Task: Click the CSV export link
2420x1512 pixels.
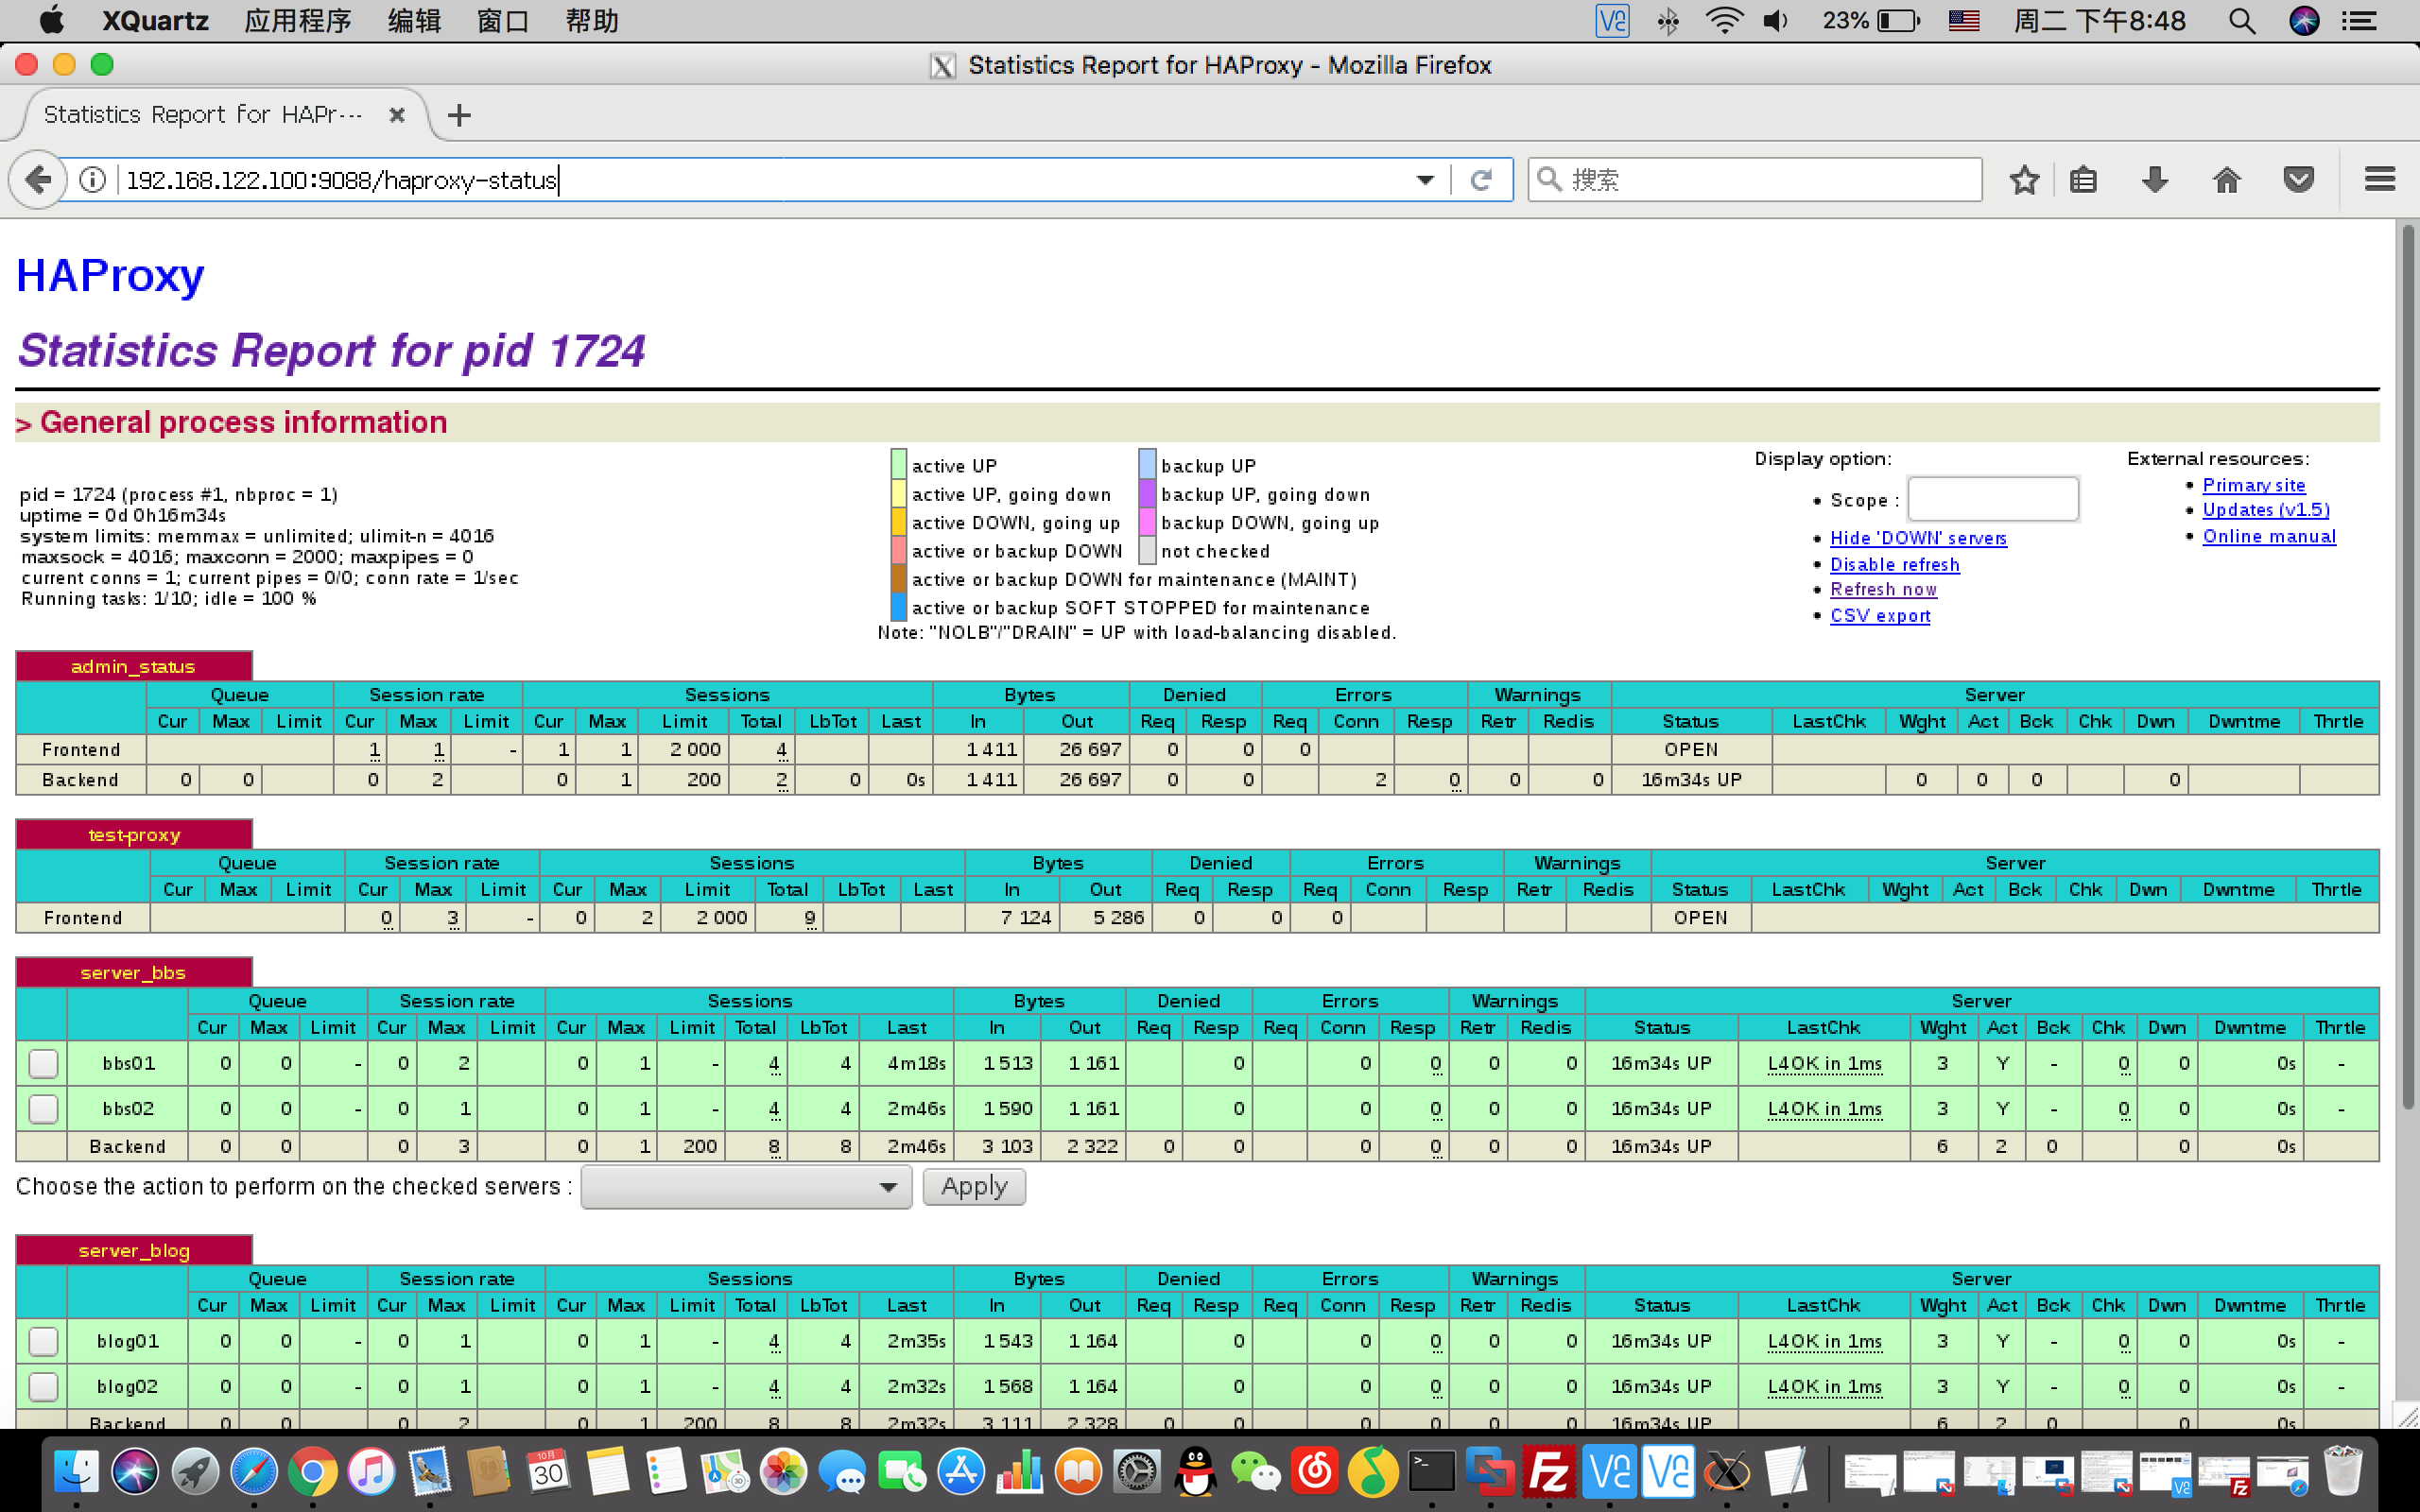Action: tap(1879, 616)
